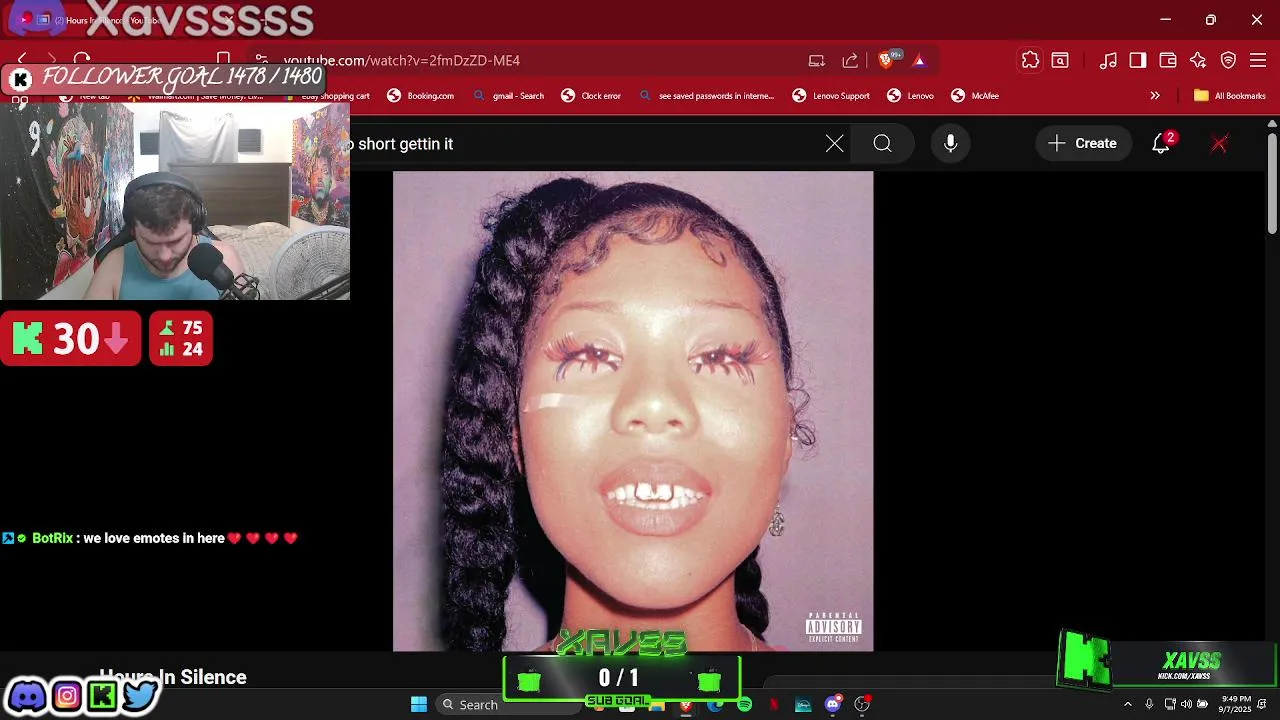Viewport: 1280px width, 720px height.
Task: Open the site information icon beside the URL
Action: click(261, 60)
